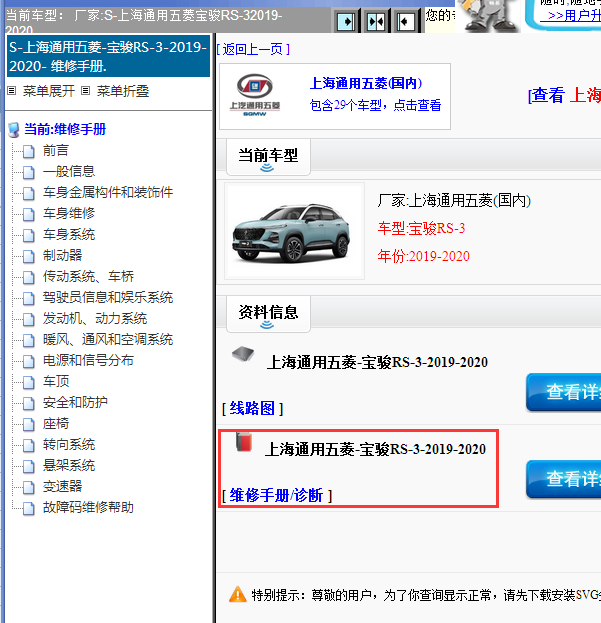Open the 上海通用五菱(国内) brand link
This screenshot has width=601, height=623.
(x=366, y=83)
